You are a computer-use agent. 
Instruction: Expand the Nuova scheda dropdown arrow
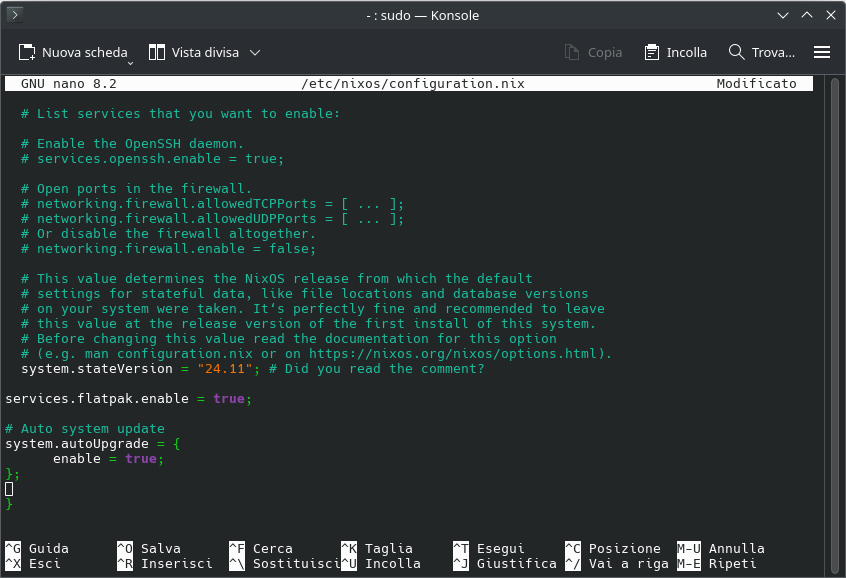click(x=131, y=61)
